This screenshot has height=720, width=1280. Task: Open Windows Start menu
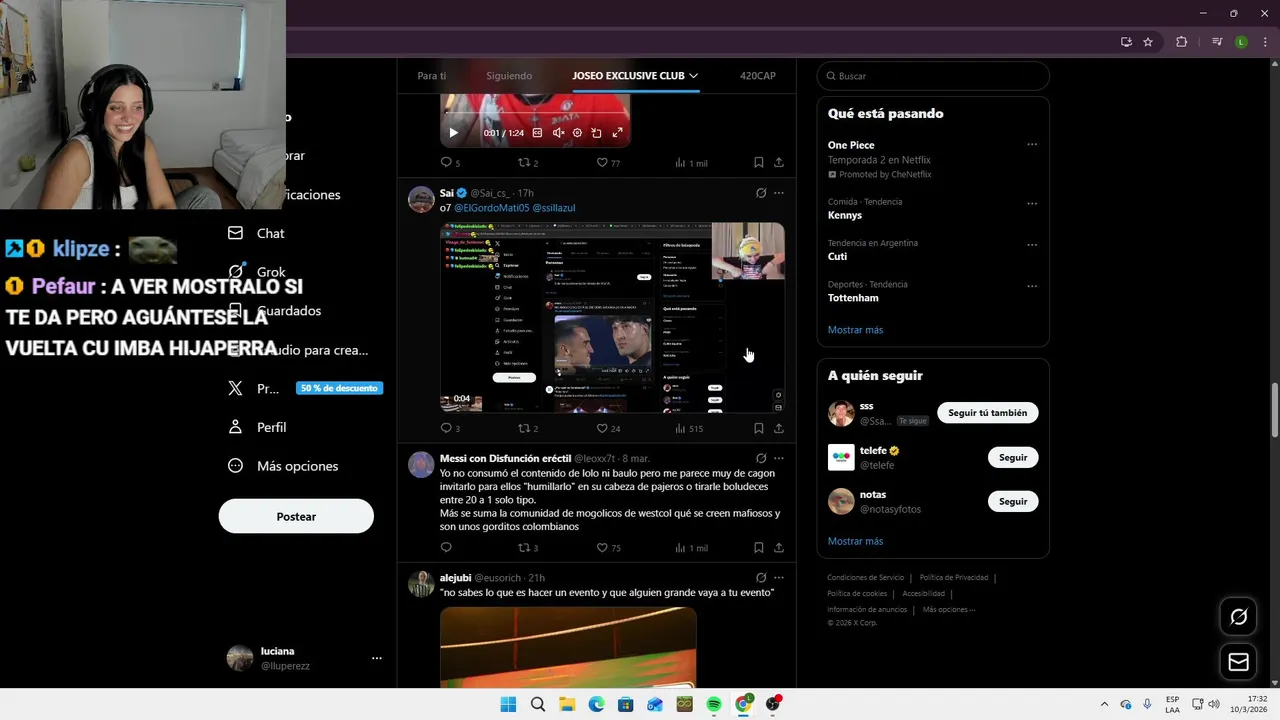[x=508, y=704]
